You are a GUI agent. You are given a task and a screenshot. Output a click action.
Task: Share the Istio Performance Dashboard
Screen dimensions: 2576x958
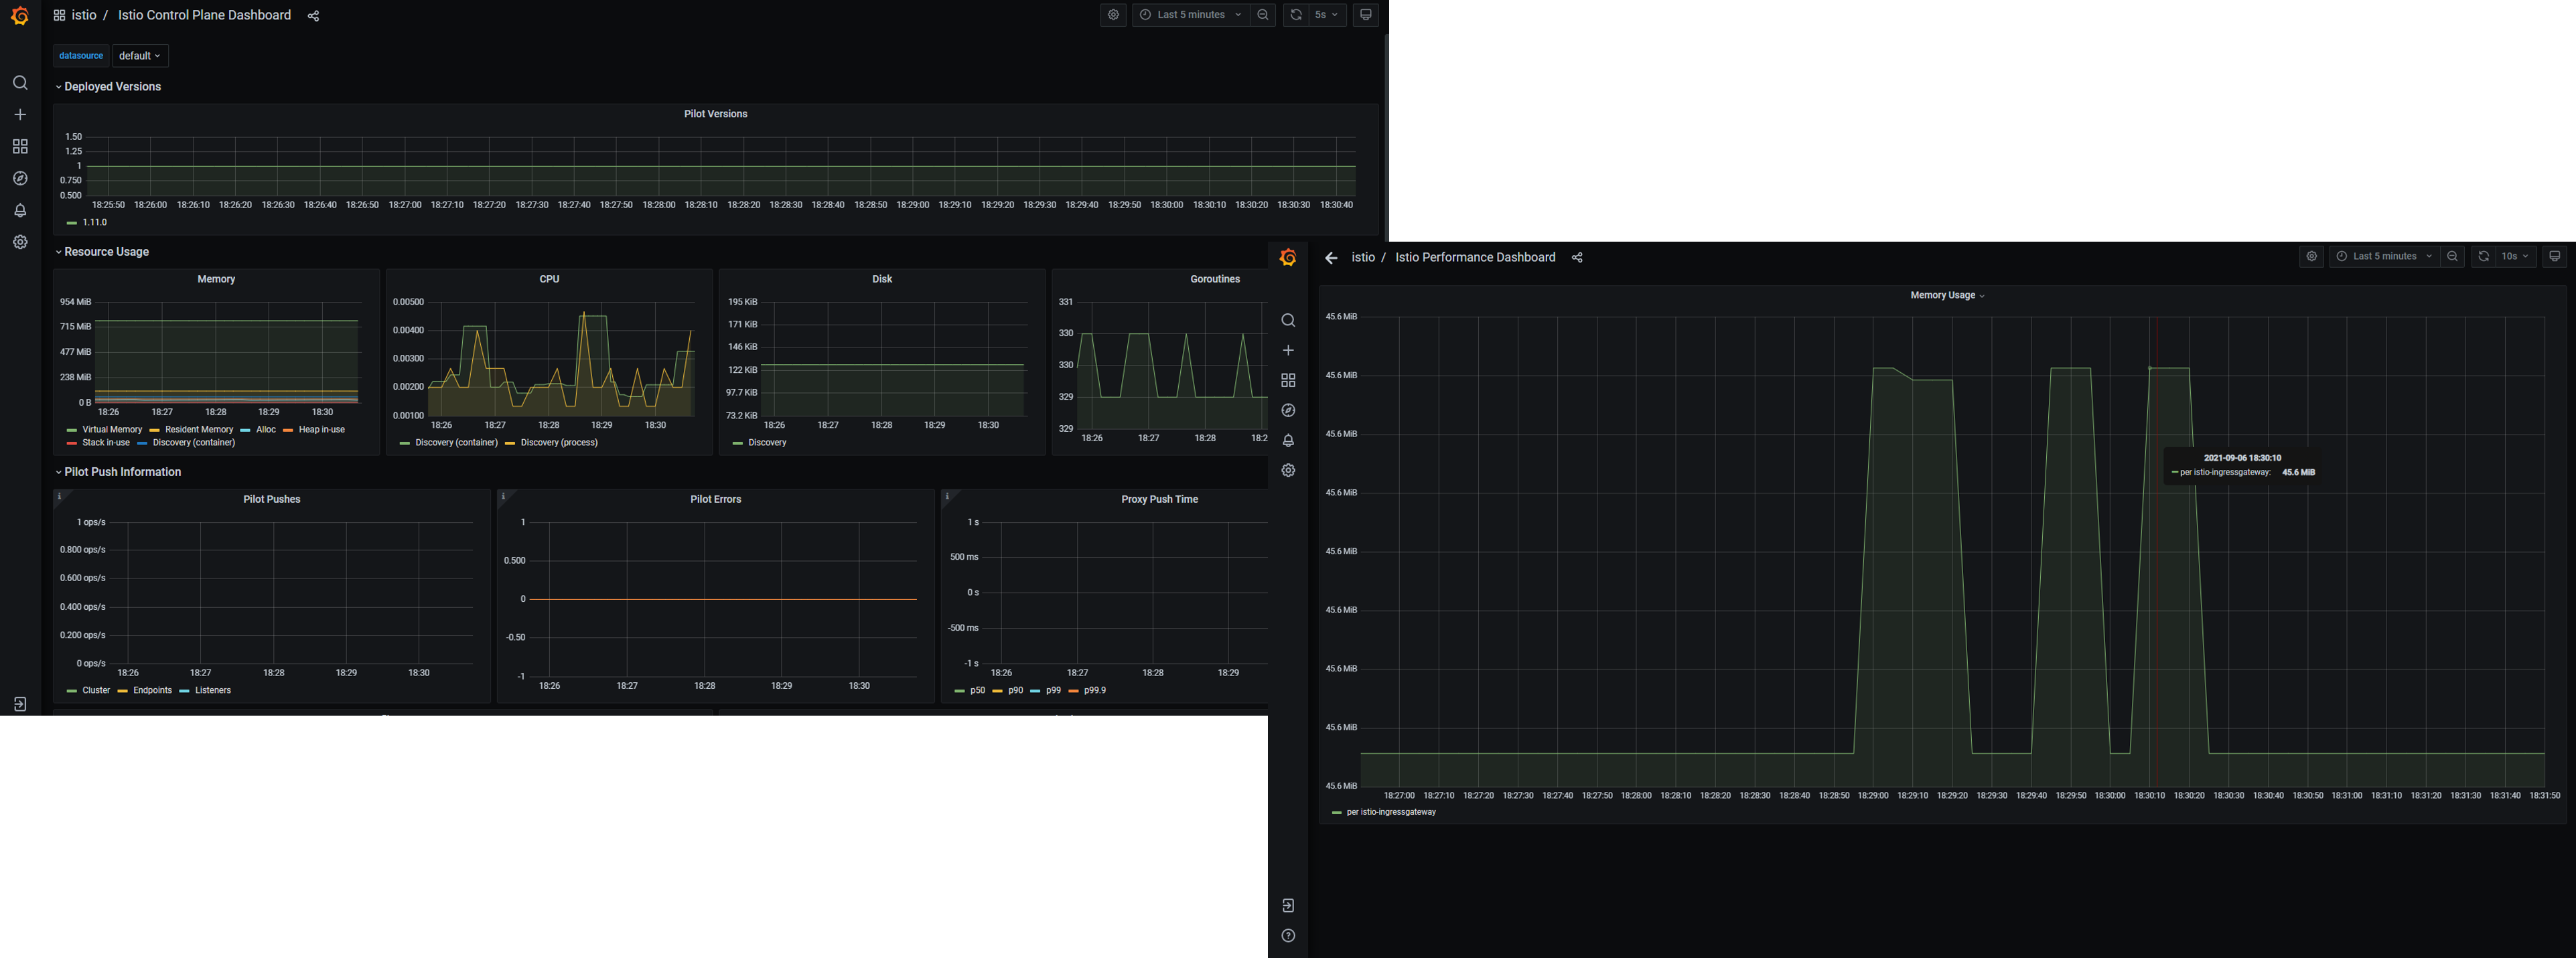pos(1577,258)
